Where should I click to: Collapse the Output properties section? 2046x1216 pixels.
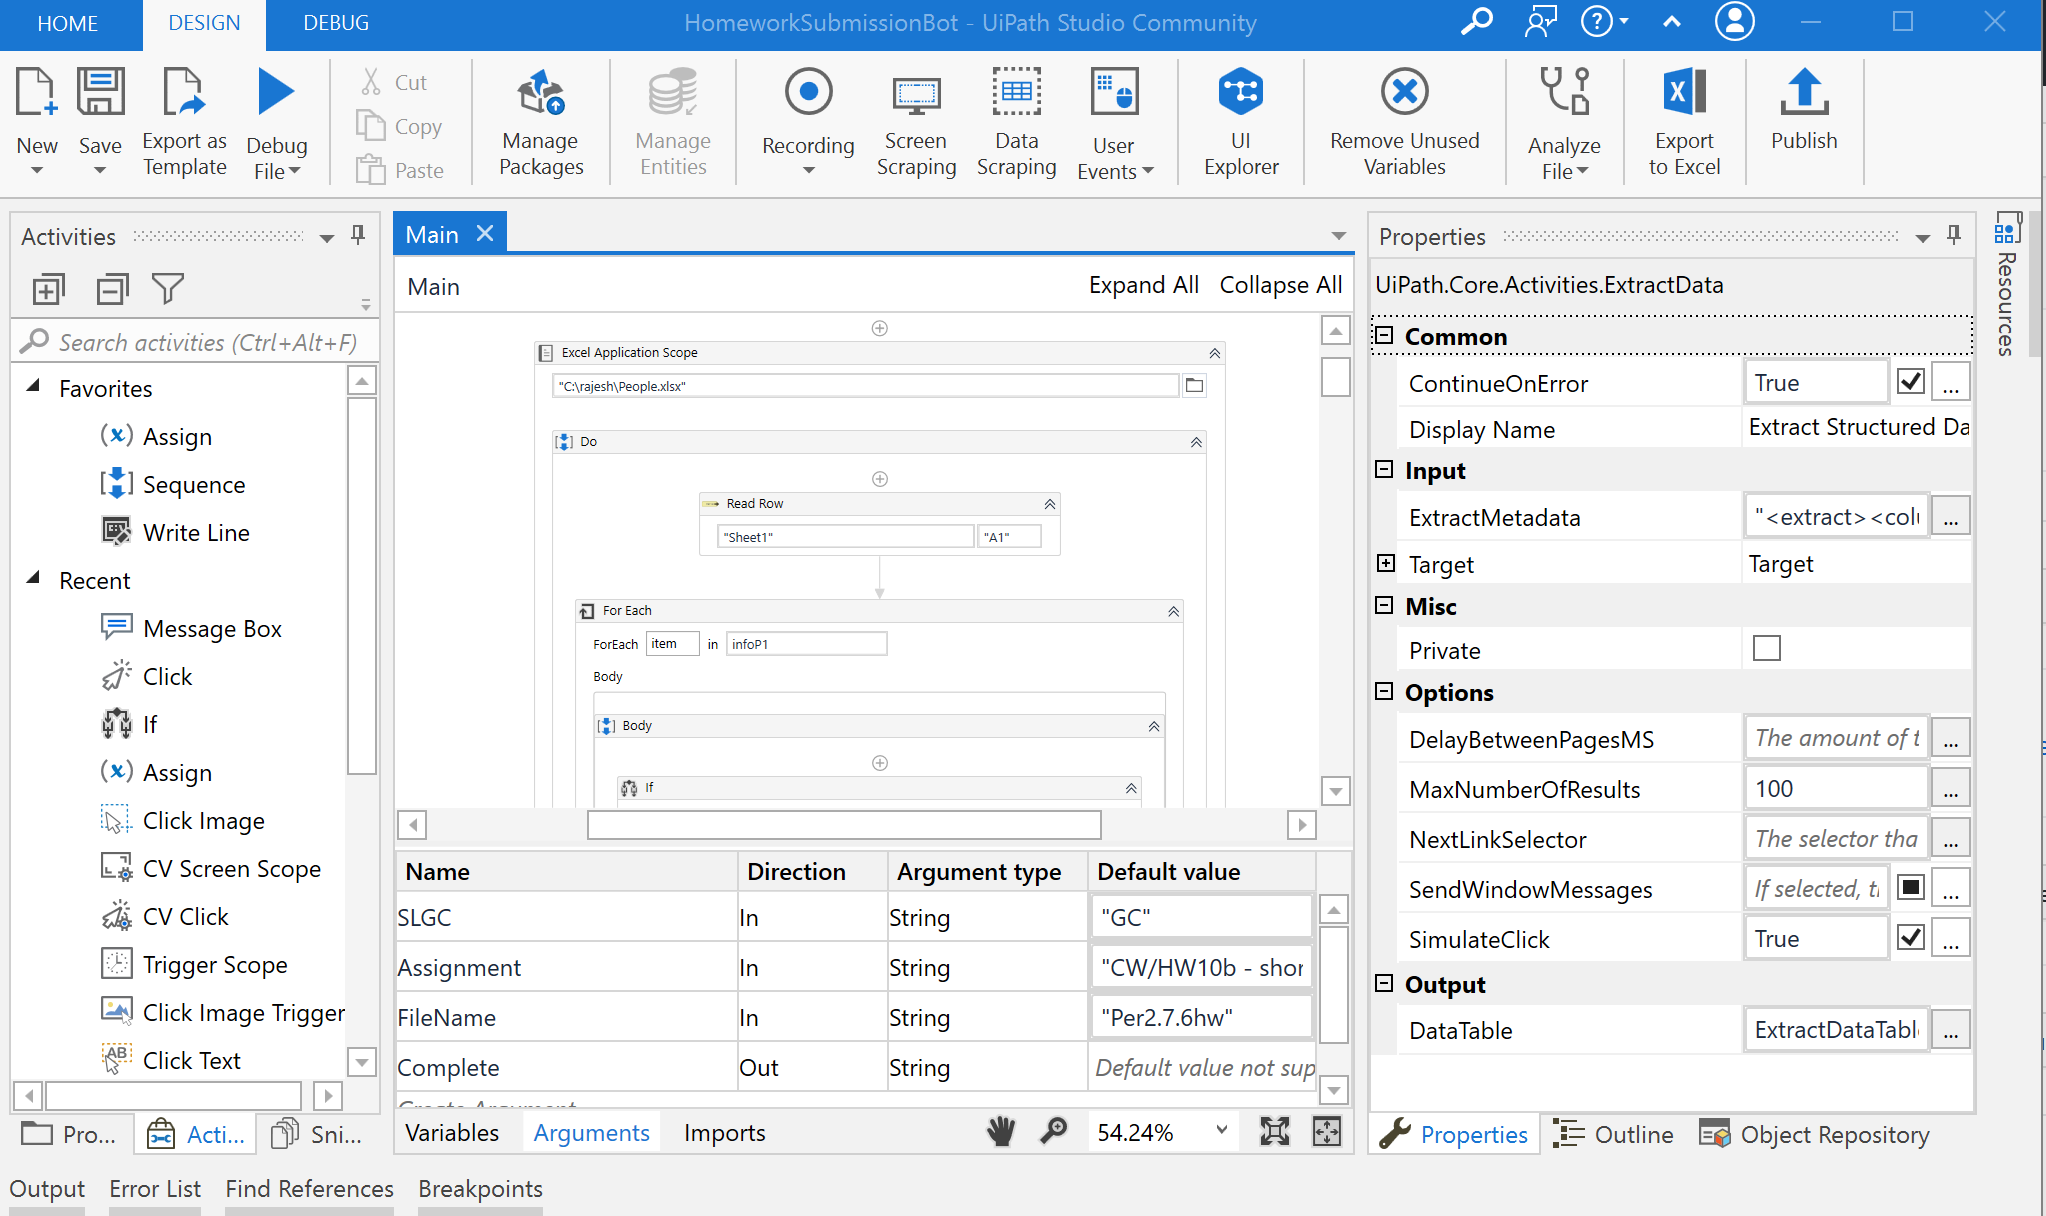pos(1384,984)
